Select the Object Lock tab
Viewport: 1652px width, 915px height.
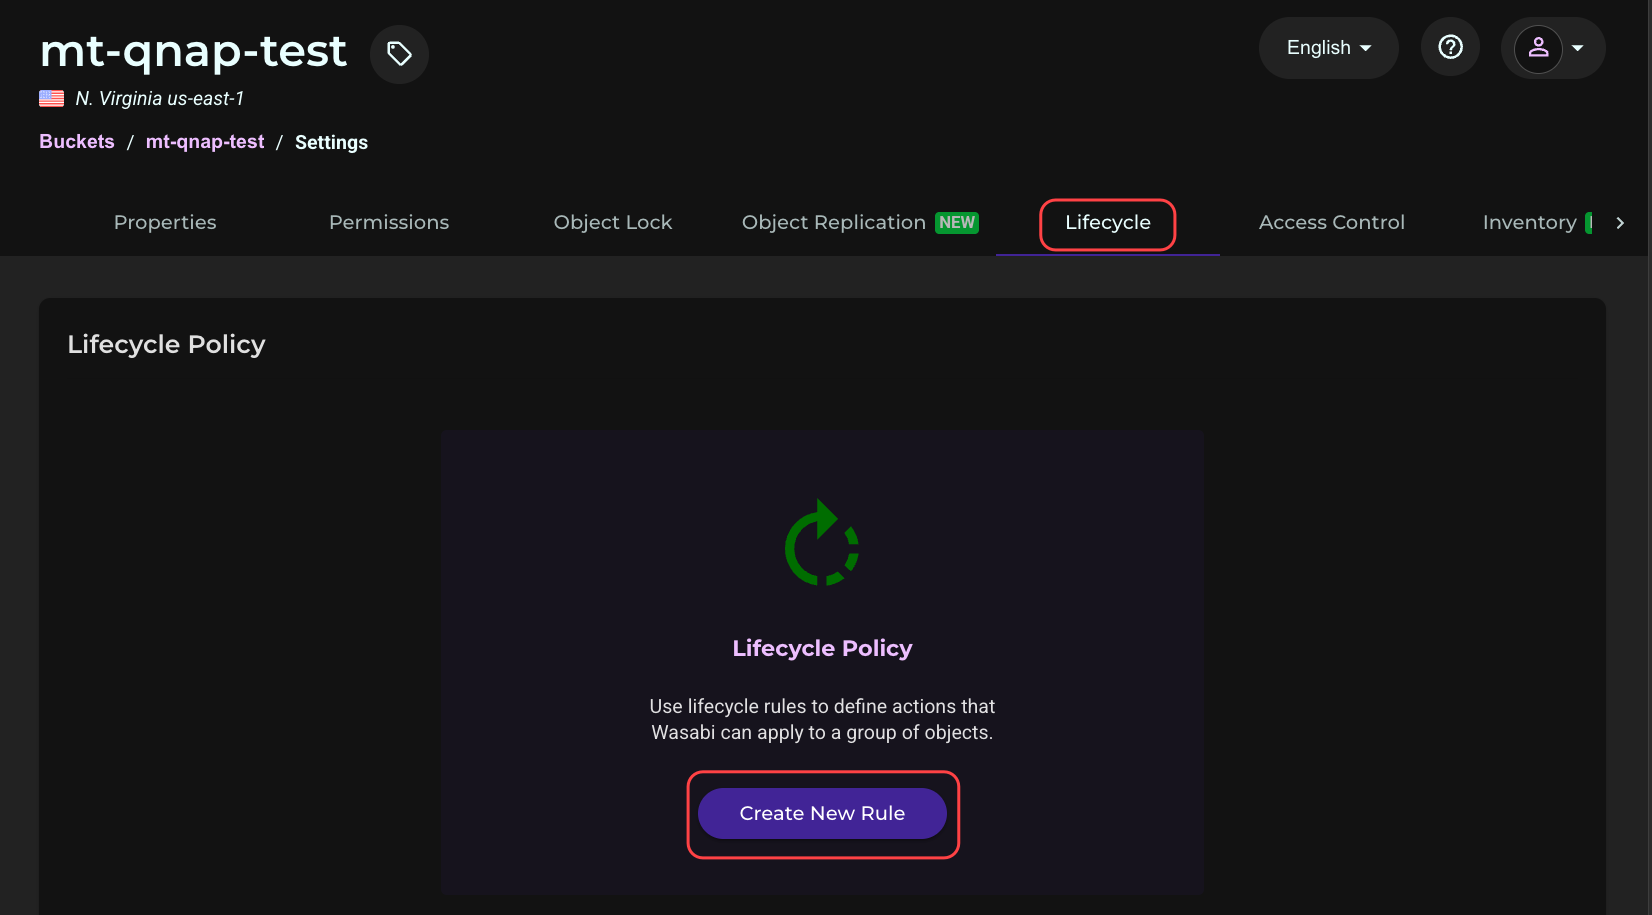pos(613,222)
